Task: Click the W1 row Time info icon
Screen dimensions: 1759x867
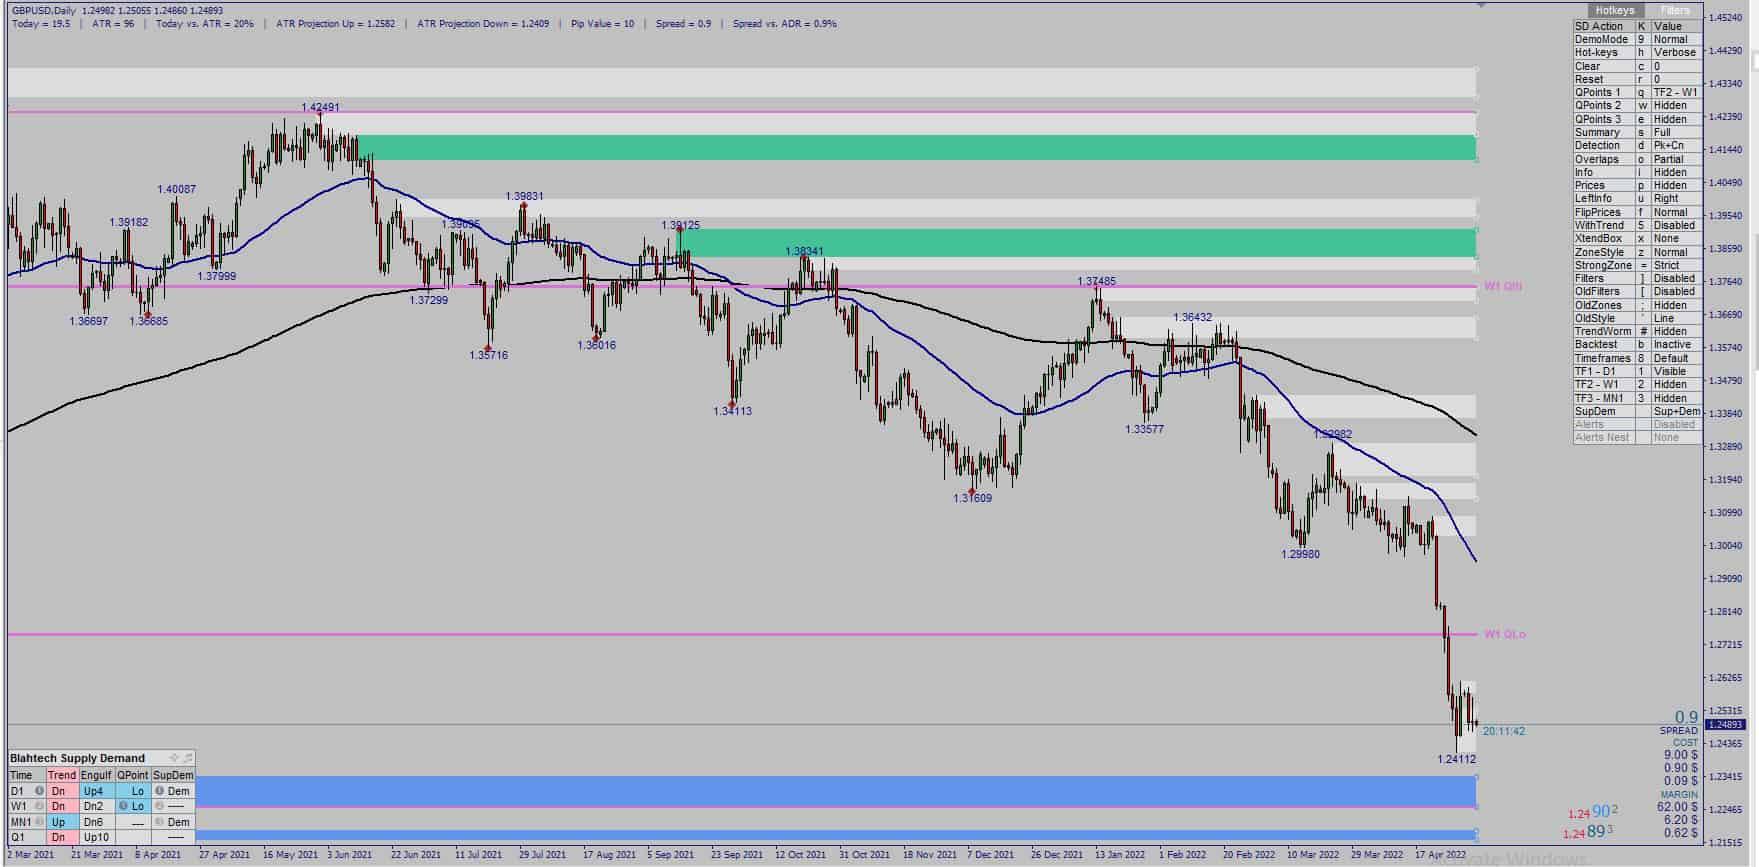Action: pyautogui.click(x=39, y=806)
